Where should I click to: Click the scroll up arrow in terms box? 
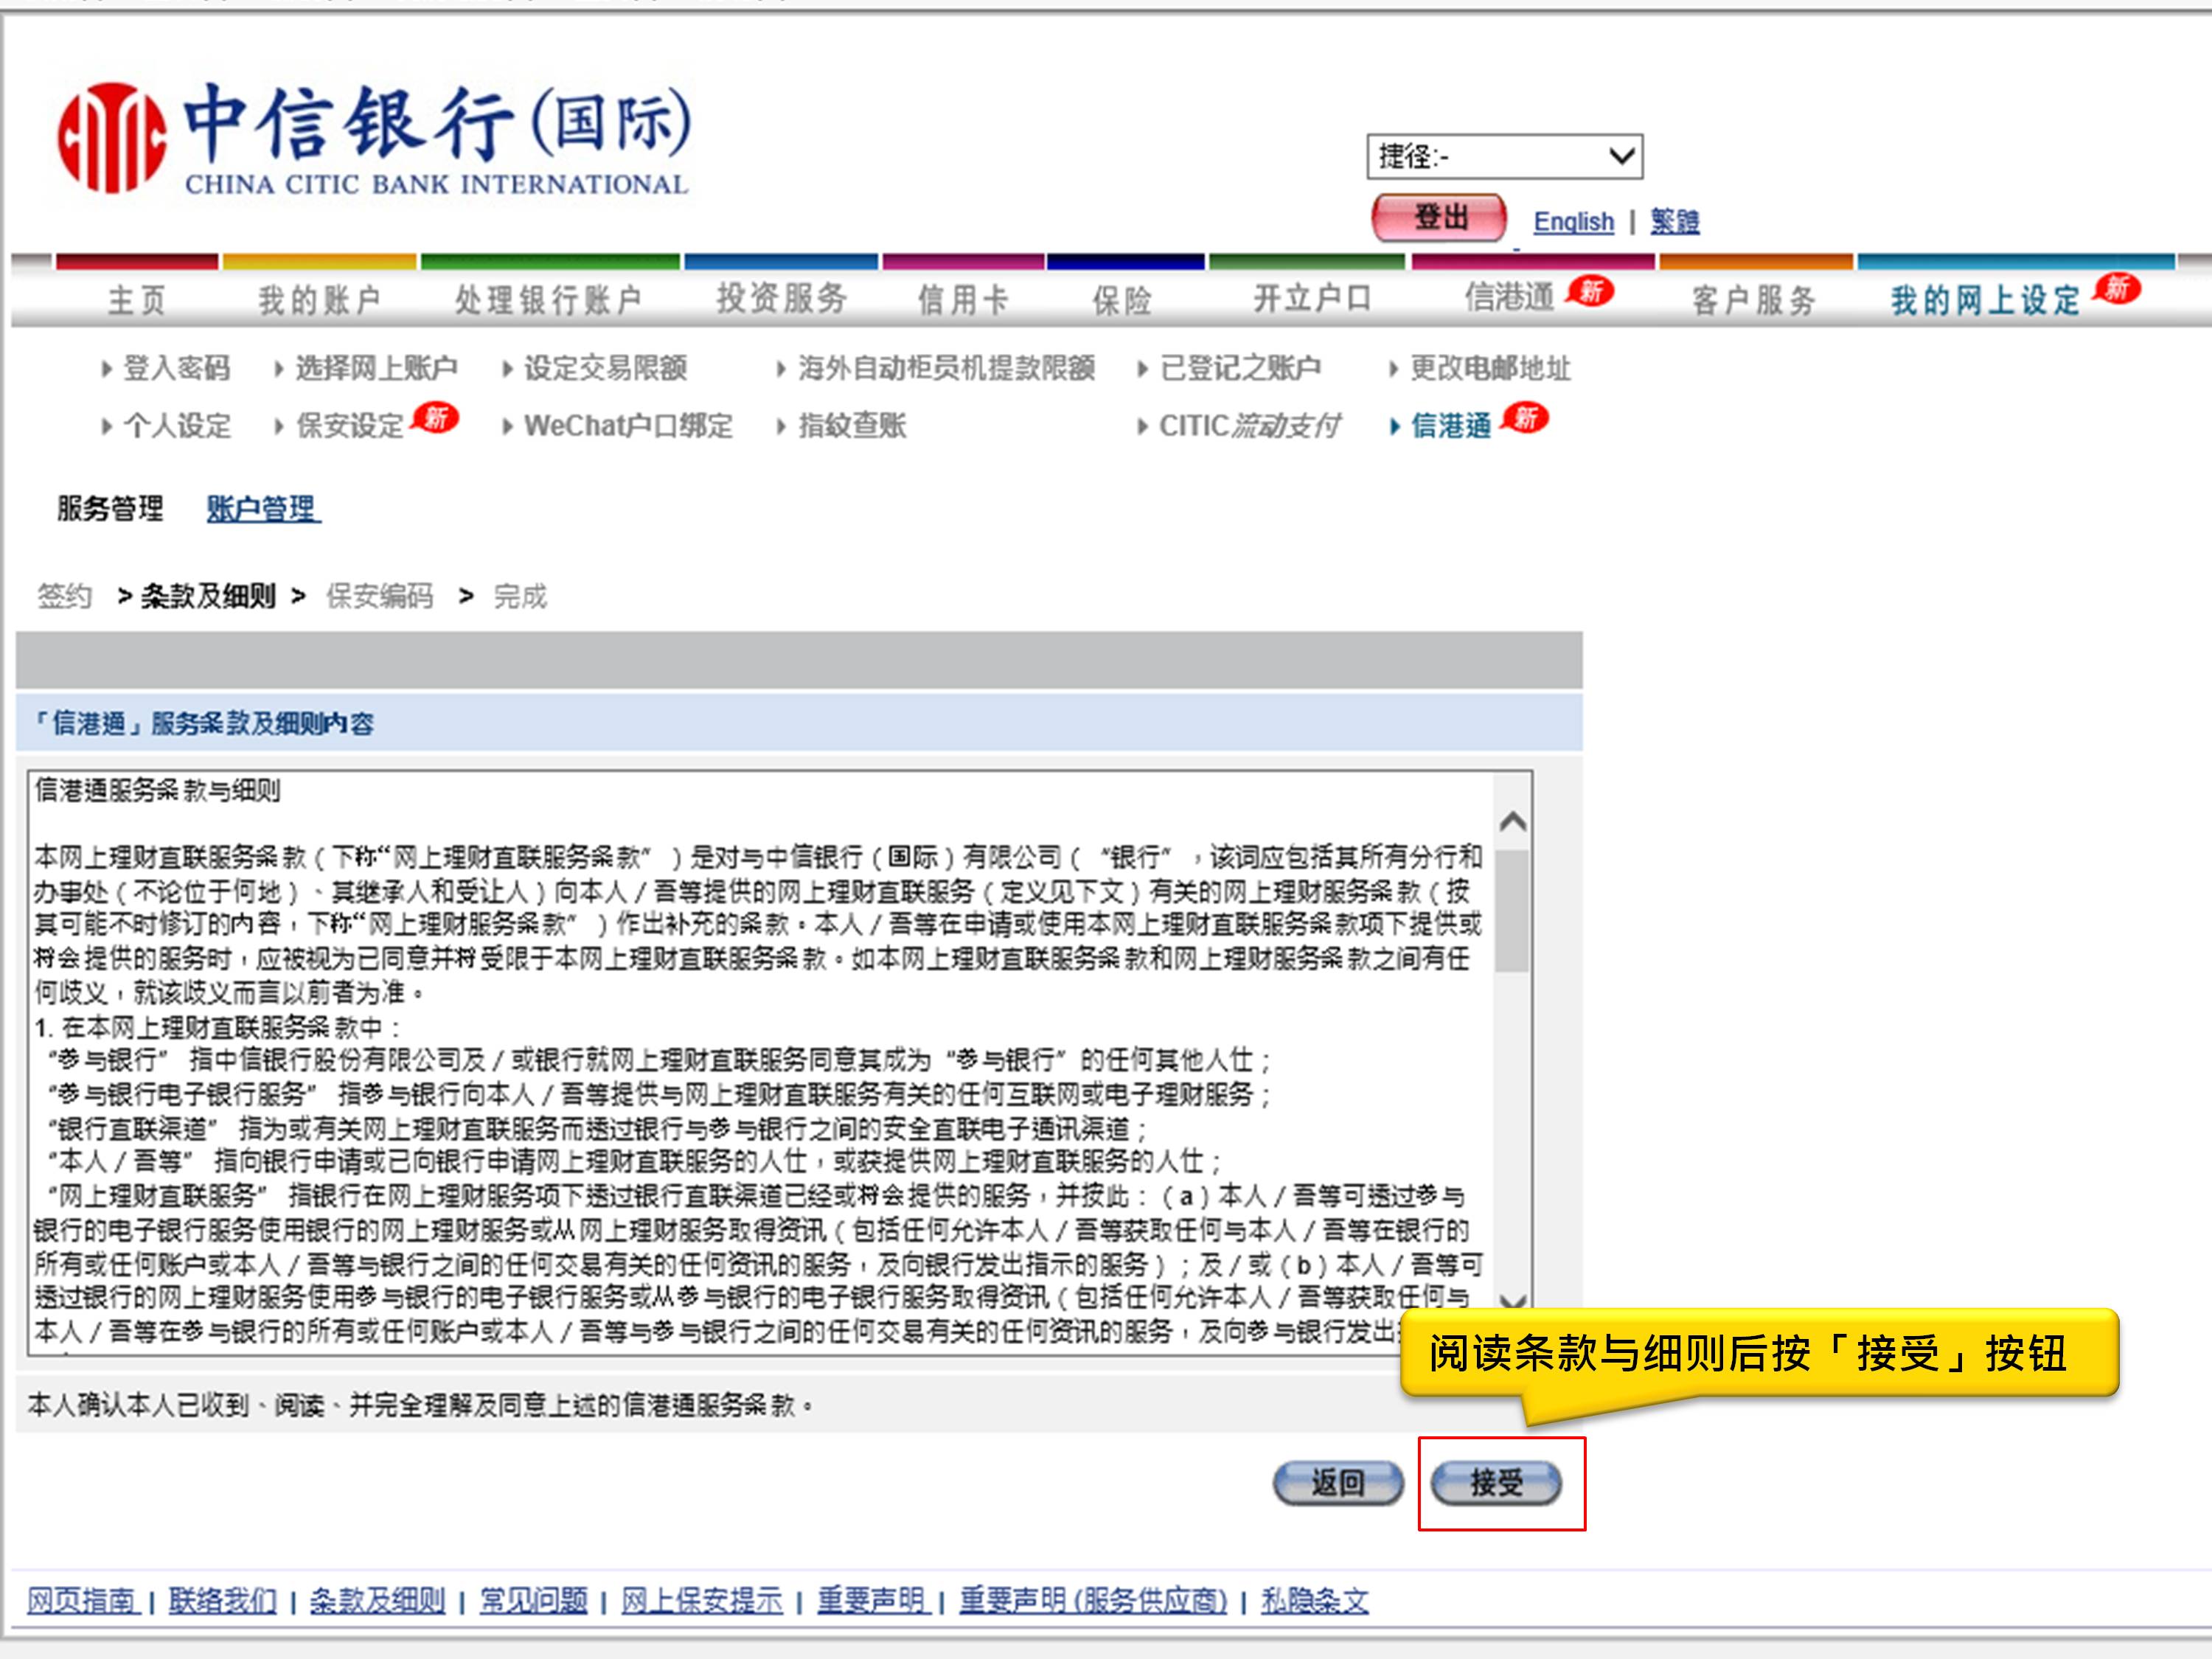(x=1512, y=822)
